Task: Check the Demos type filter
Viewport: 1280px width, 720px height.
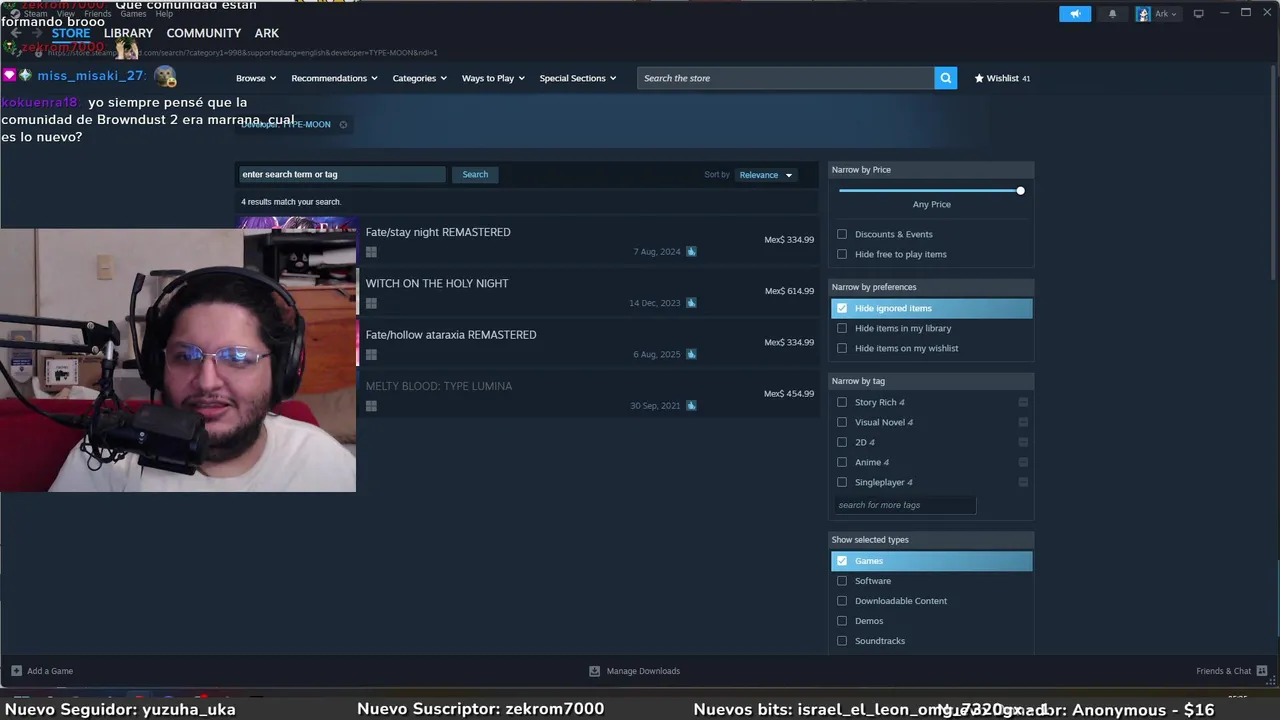Action: point(842,621)
